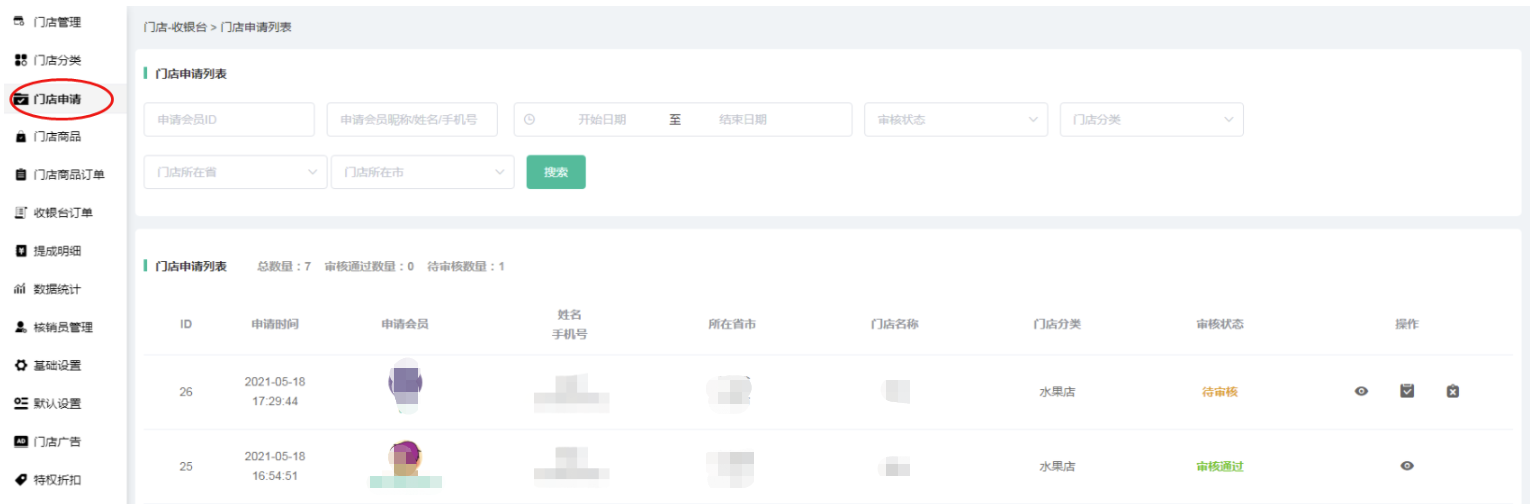Open 门店商品订单 in the sidebar
1530x504 pixels.
[68, 175]
